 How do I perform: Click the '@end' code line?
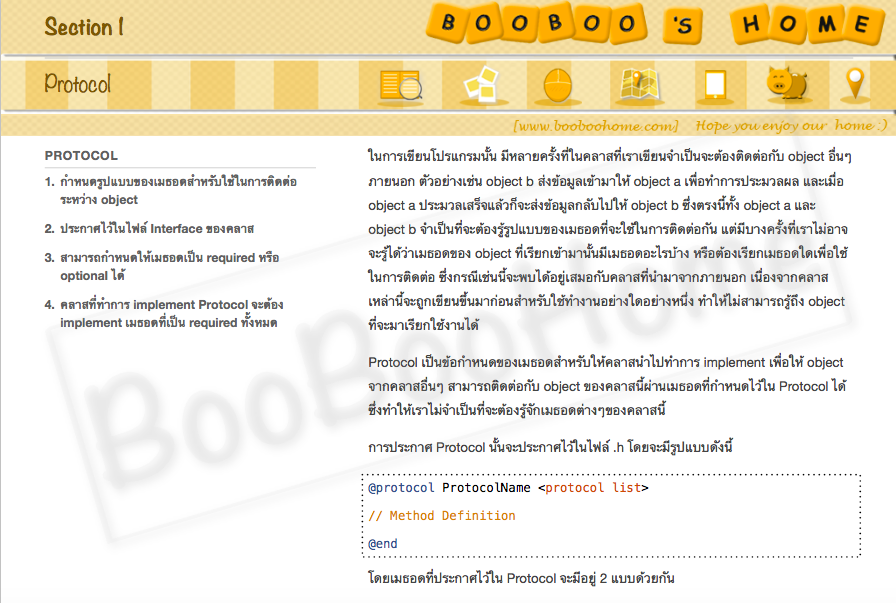(x=382, y=544)
